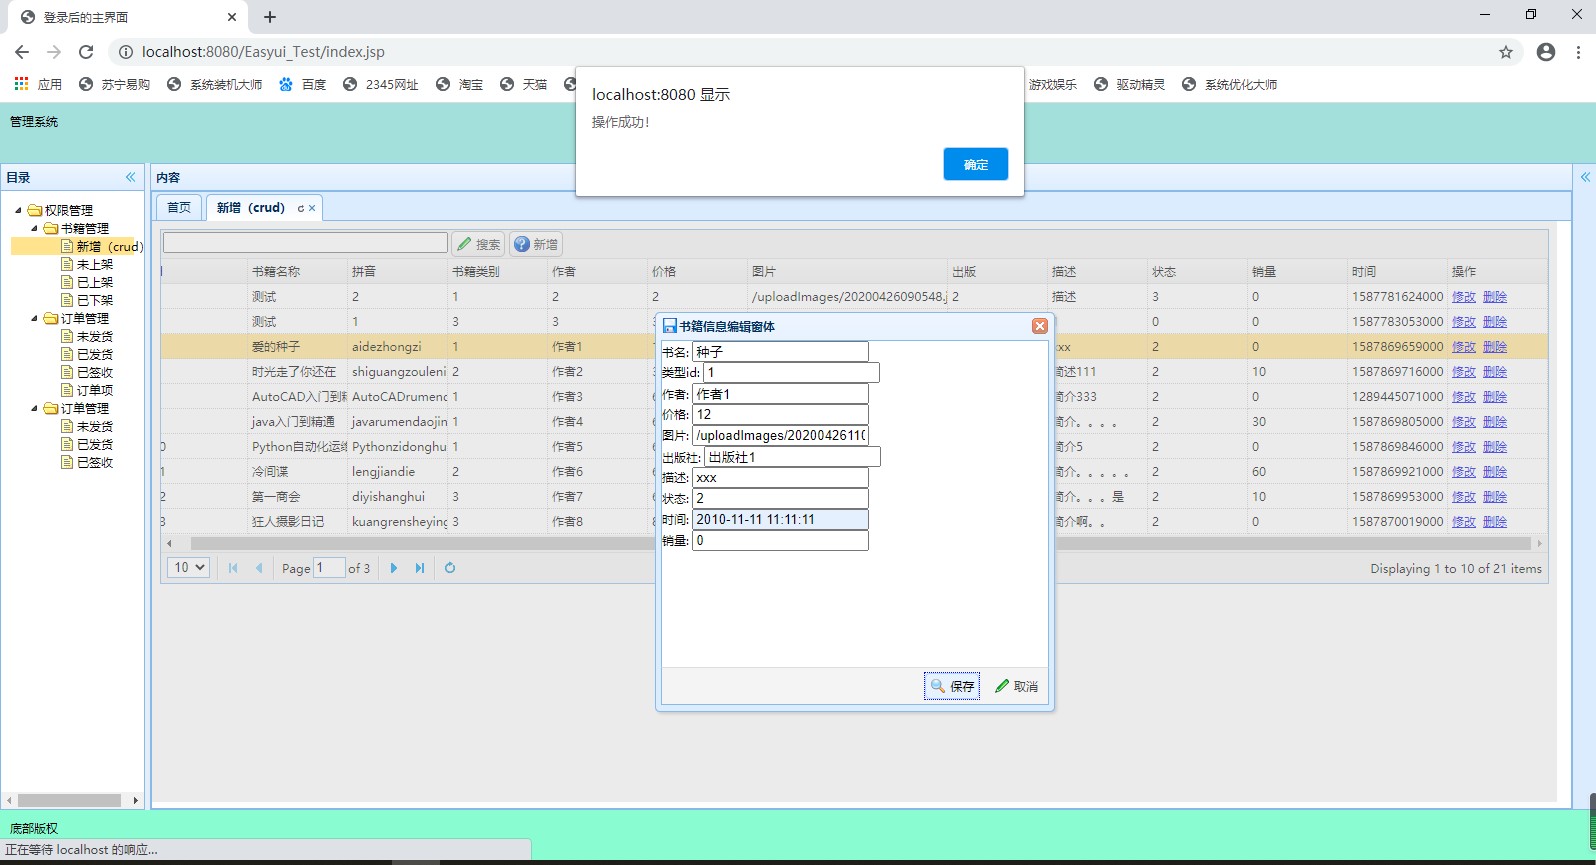Click the 价格 input field in dialog
The height and width of the screenshot is (865, 1596).
pyautogui.click(x=780, y=415)
